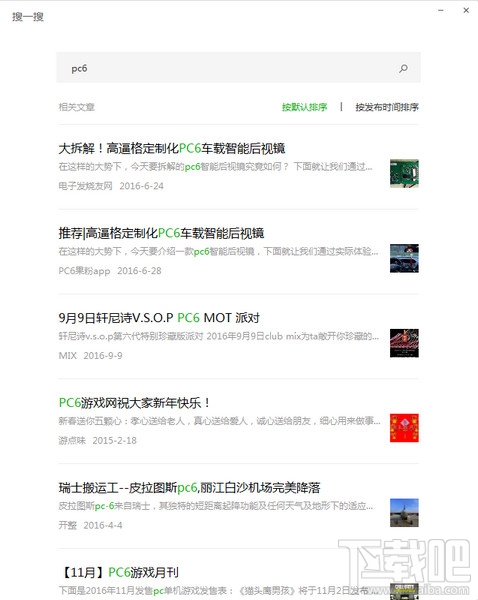Viewport: 478px width, 600px height.
Task: Sort results by default order
Action: click(305, 107)
